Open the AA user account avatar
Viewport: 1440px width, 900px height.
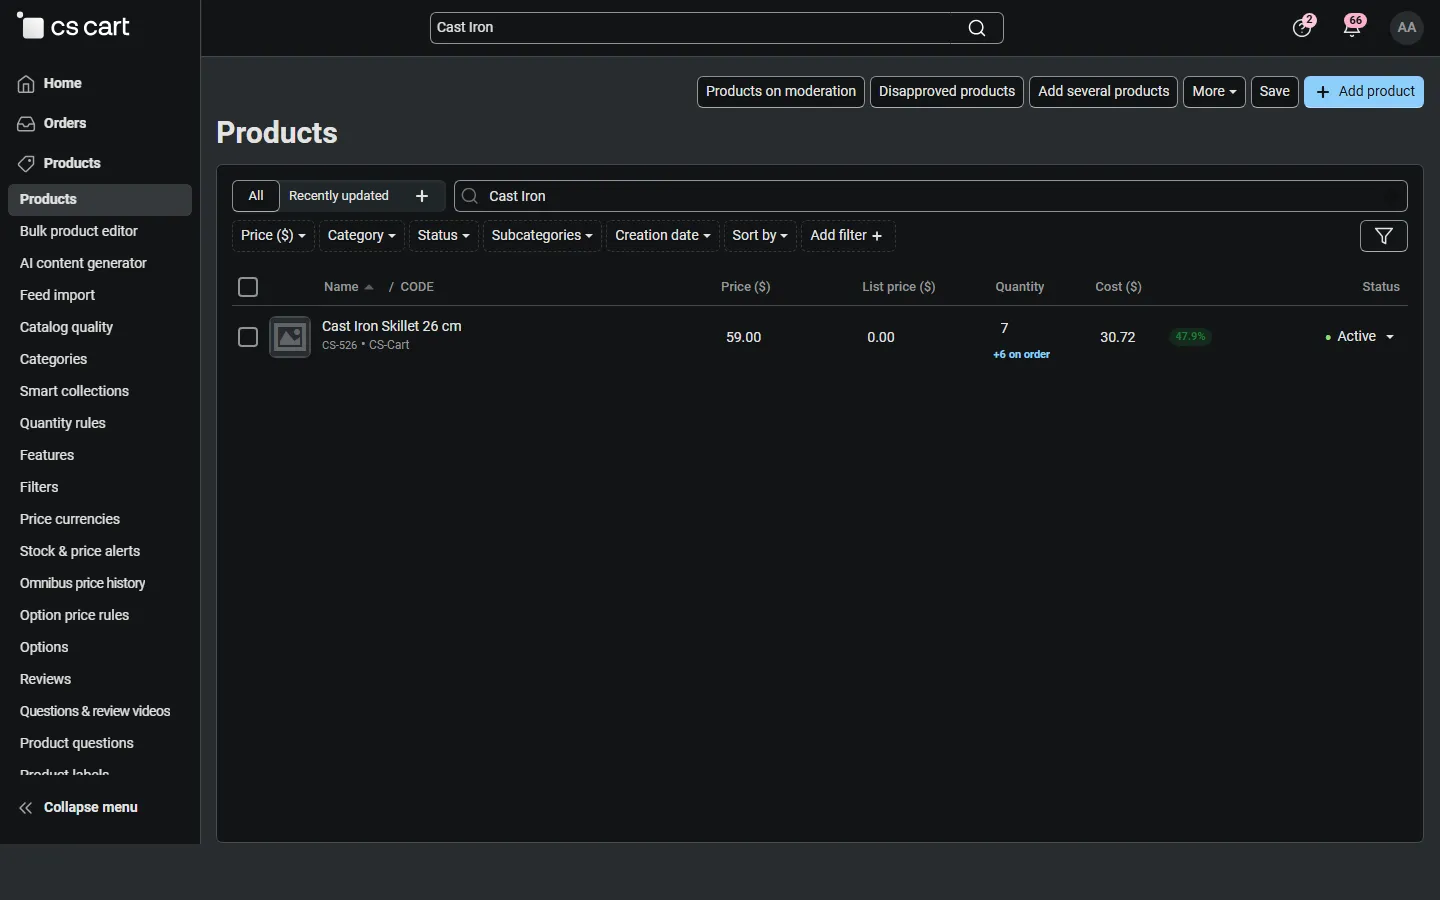click(x=1408, y=28)
